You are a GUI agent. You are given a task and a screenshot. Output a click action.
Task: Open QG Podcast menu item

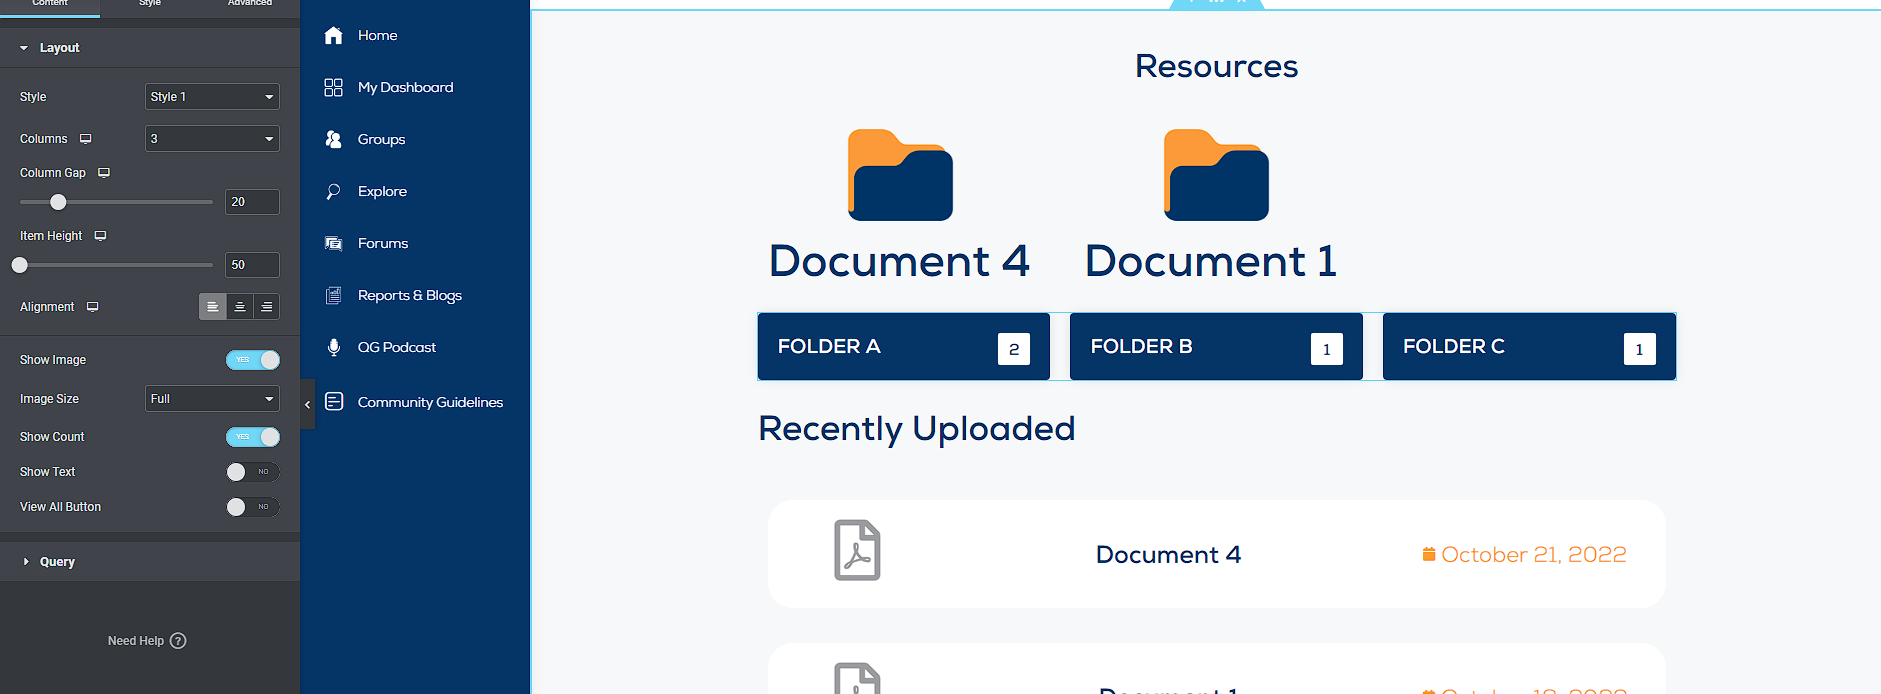pos(397,347)
